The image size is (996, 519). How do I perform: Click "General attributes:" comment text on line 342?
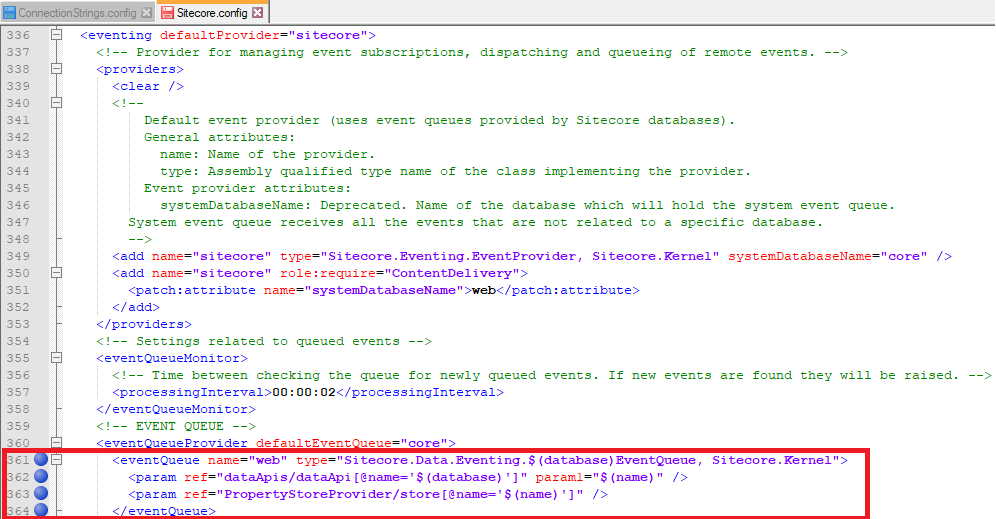coord(220,137)
